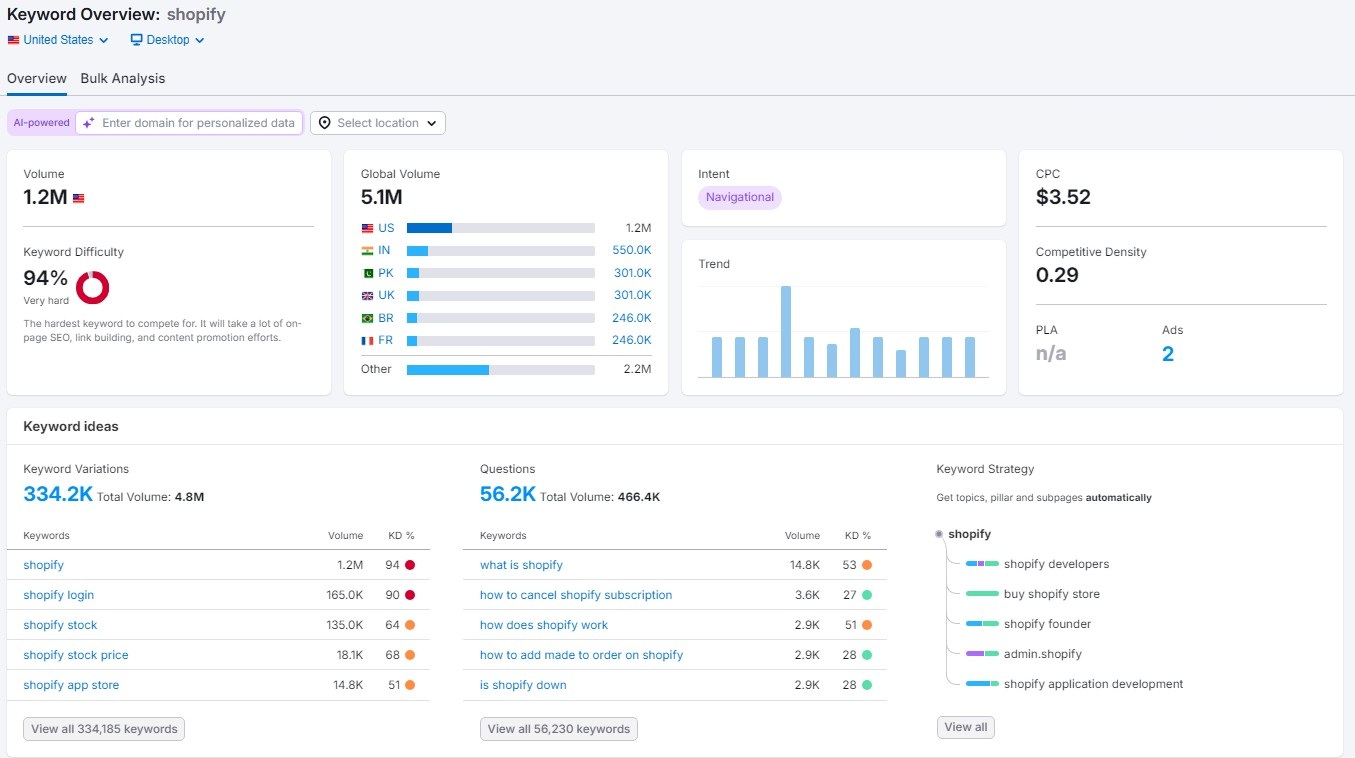Sort Questions table by KD % column header
The height and width of the screenshot is (758, 1355).
[858, 536]
